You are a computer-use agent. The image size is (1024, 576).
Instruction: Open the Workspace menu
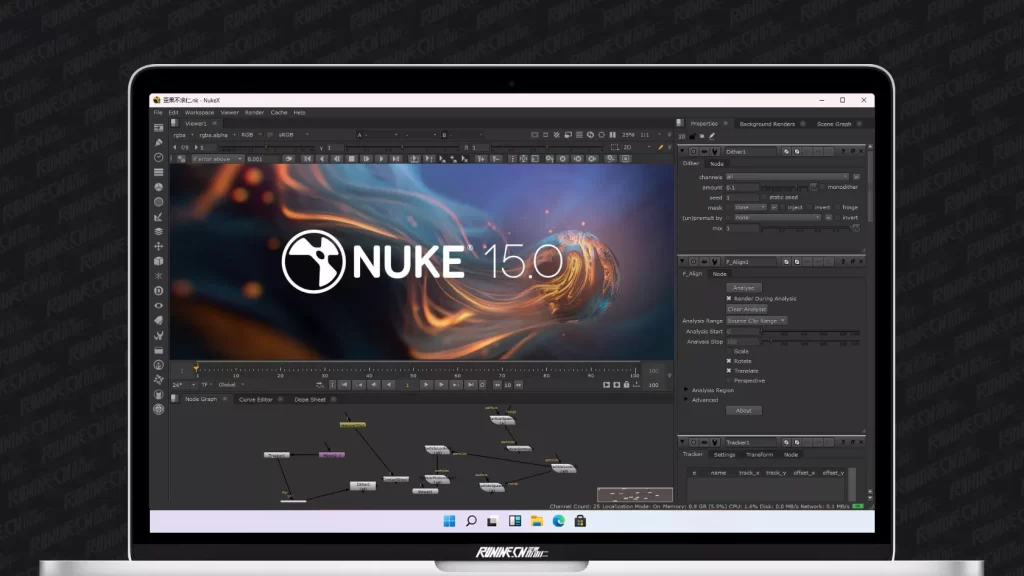click(199, 112)
